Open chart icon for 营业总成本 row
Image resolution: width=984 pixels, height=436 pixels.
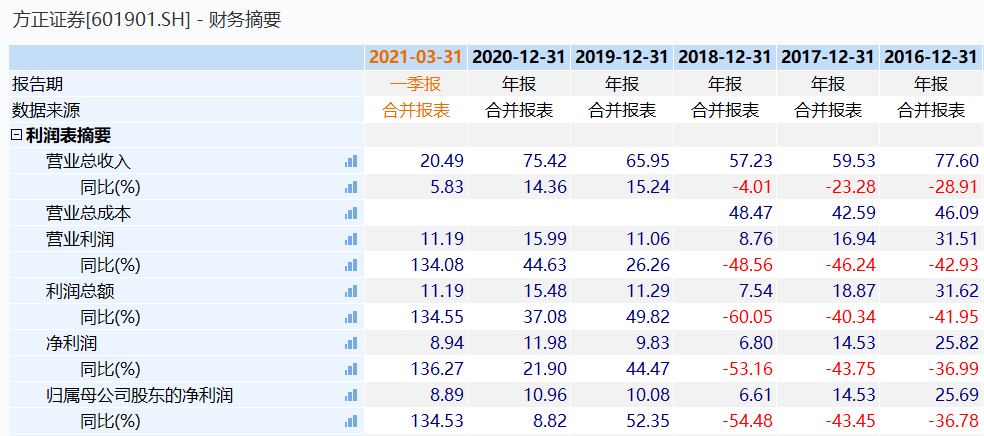[x=351, y=213]
